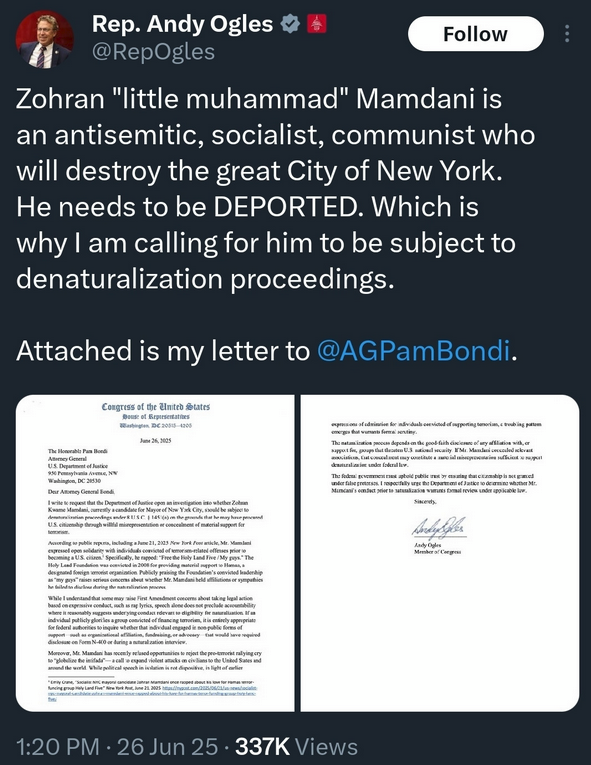The image size is (591, 765).
Task: Click the blue verified checkmark badge
Action: 291,24
